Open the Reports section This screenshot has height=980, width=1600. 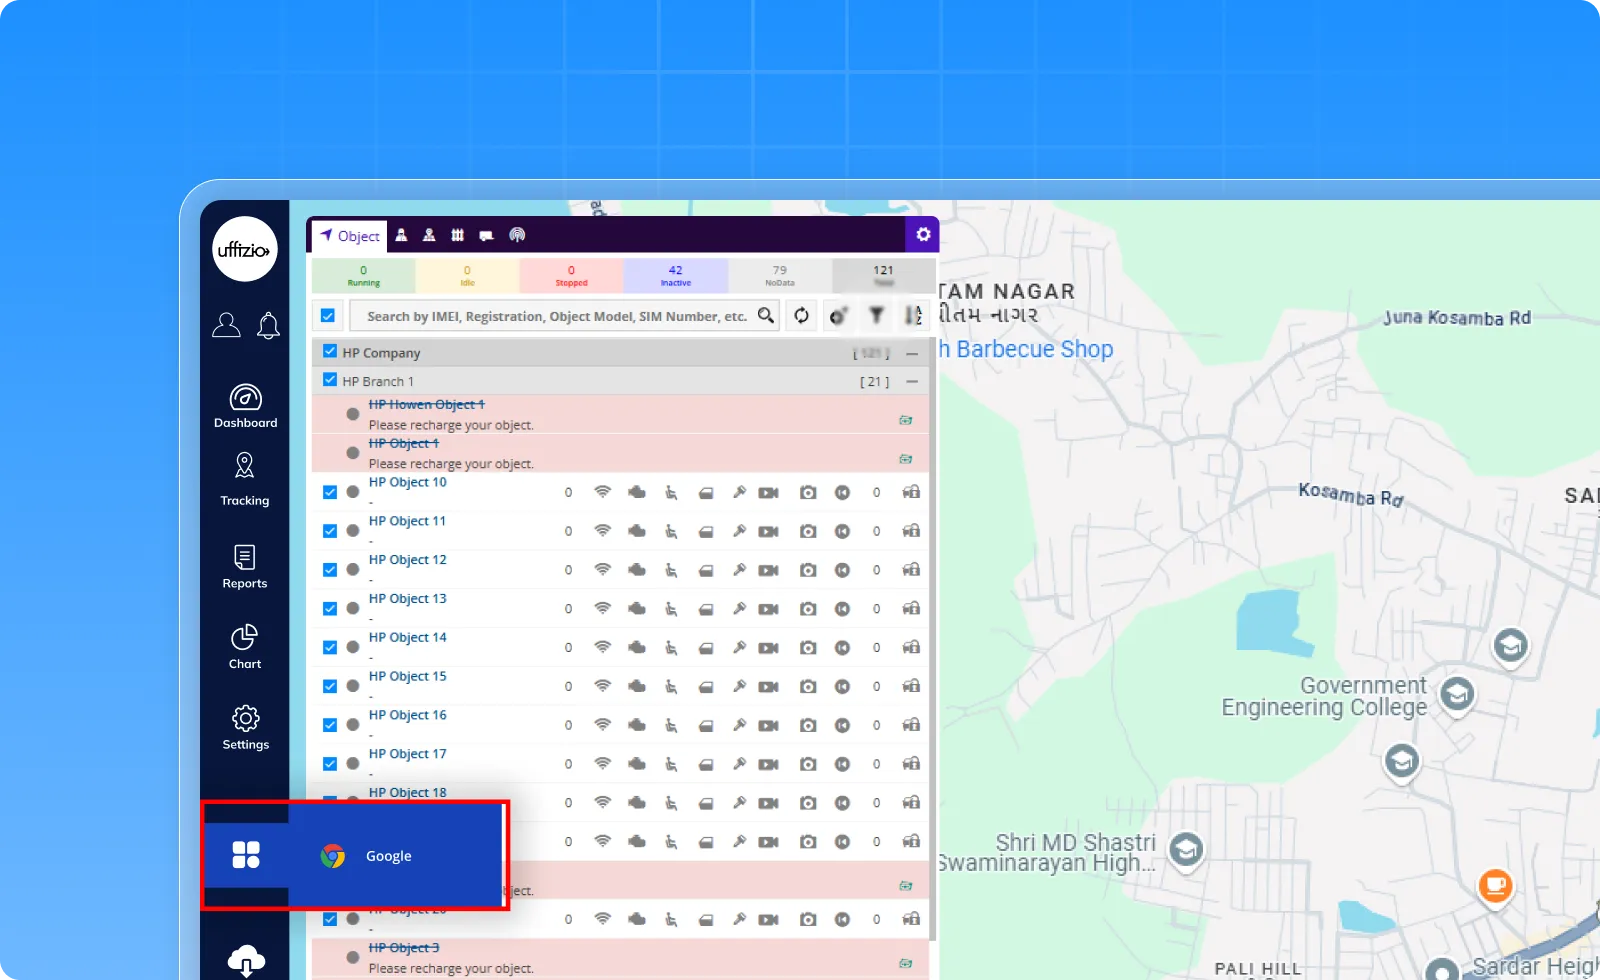[x=245, y=567]
